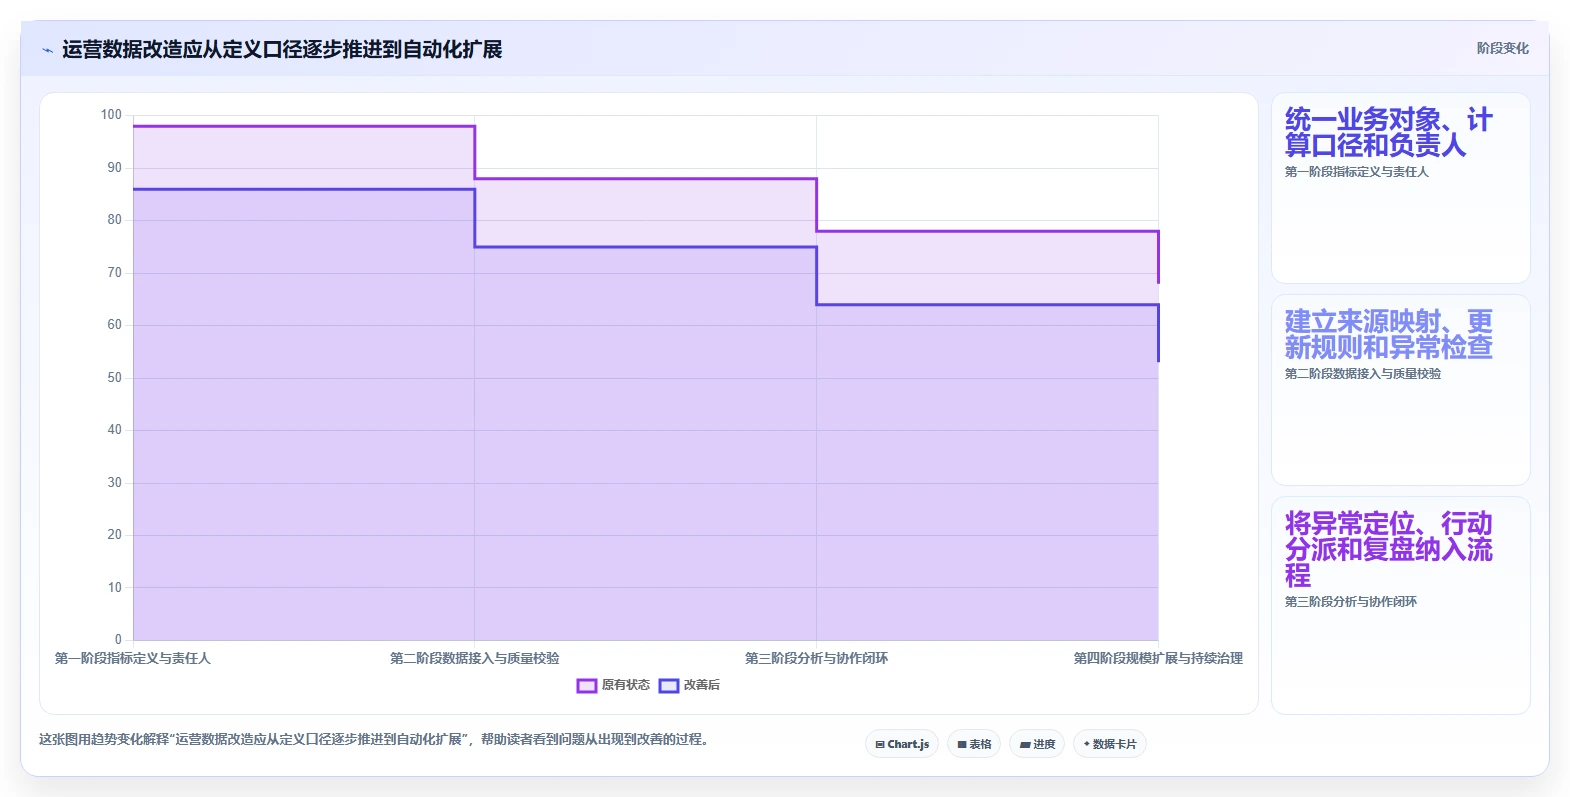1570x797 pixels.
Task: Click card subtitle 第一阶段指标定义与责任人
Action: tap(1357, 172)
